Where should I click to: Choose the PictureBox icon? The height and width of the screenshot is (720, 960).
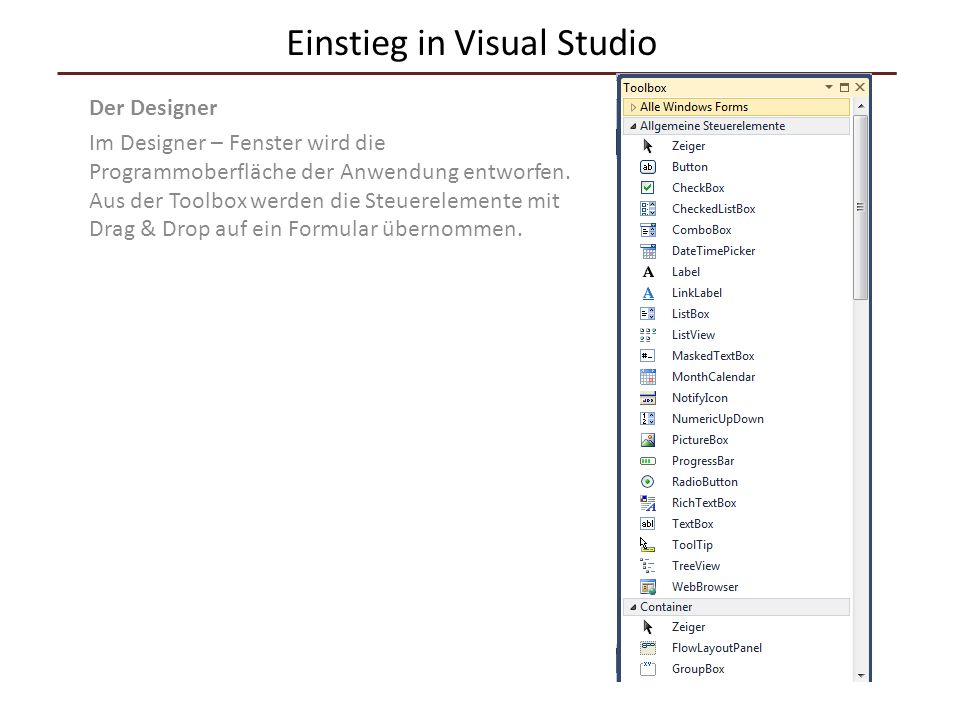647,440
